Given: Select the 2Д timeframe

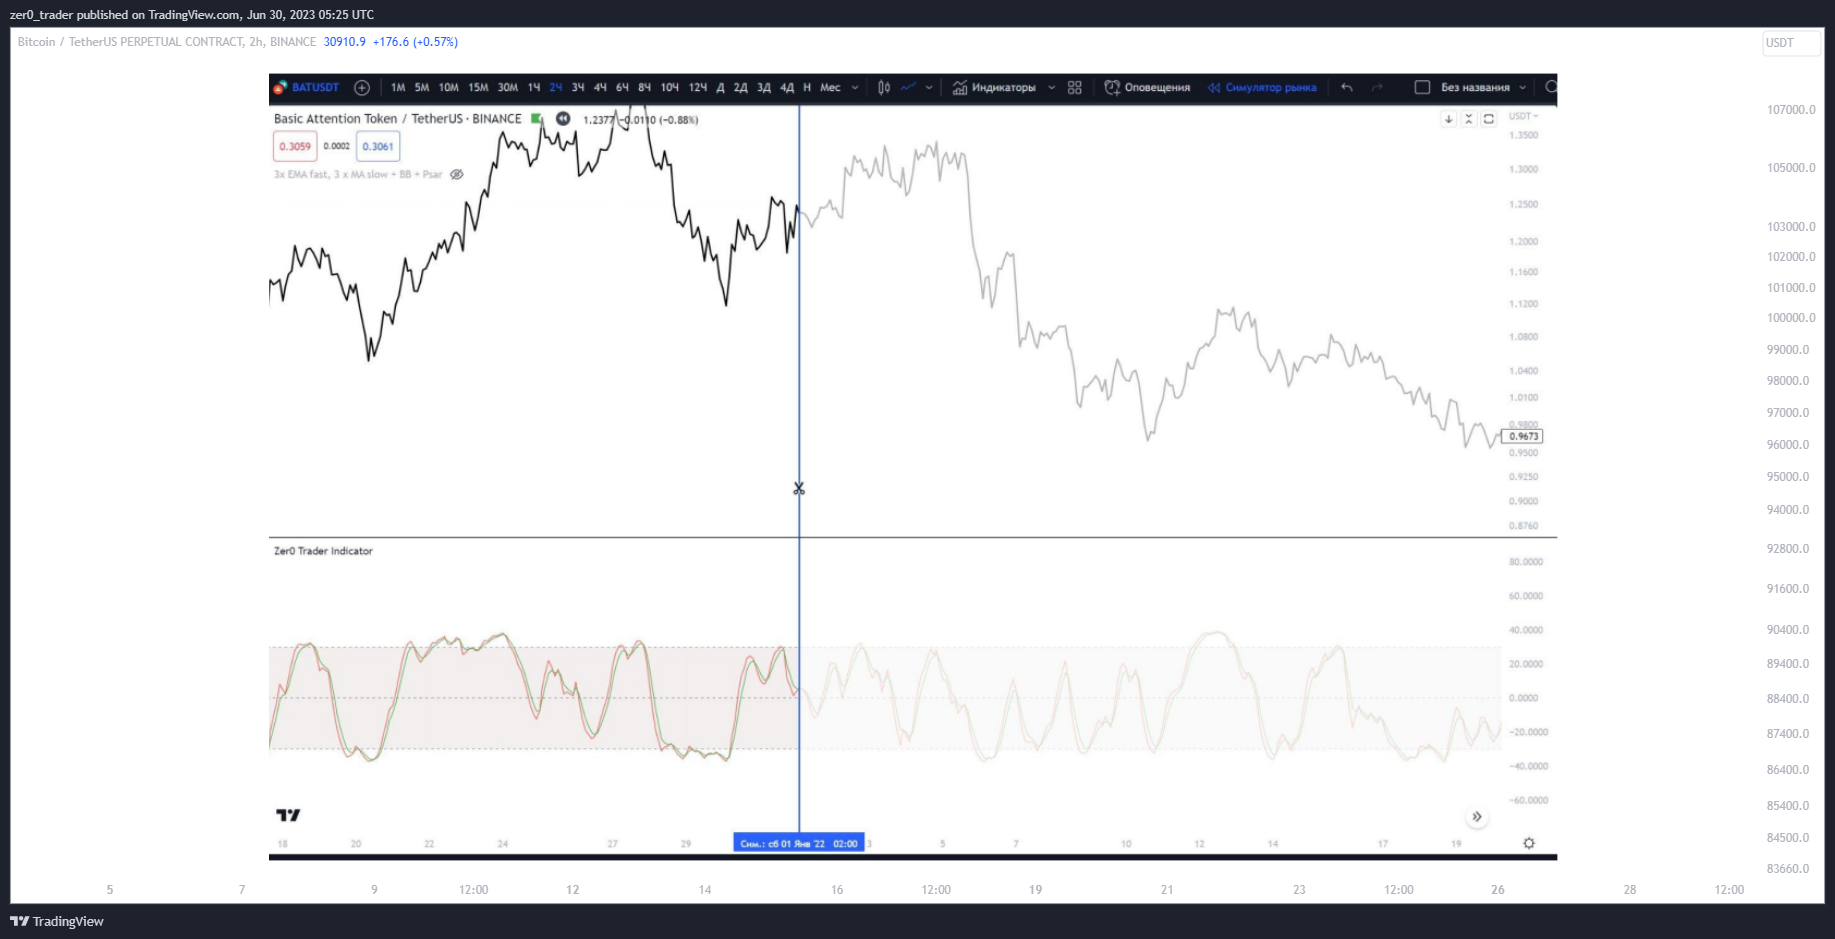Looking at the screenshot, I should coord(740,88).
